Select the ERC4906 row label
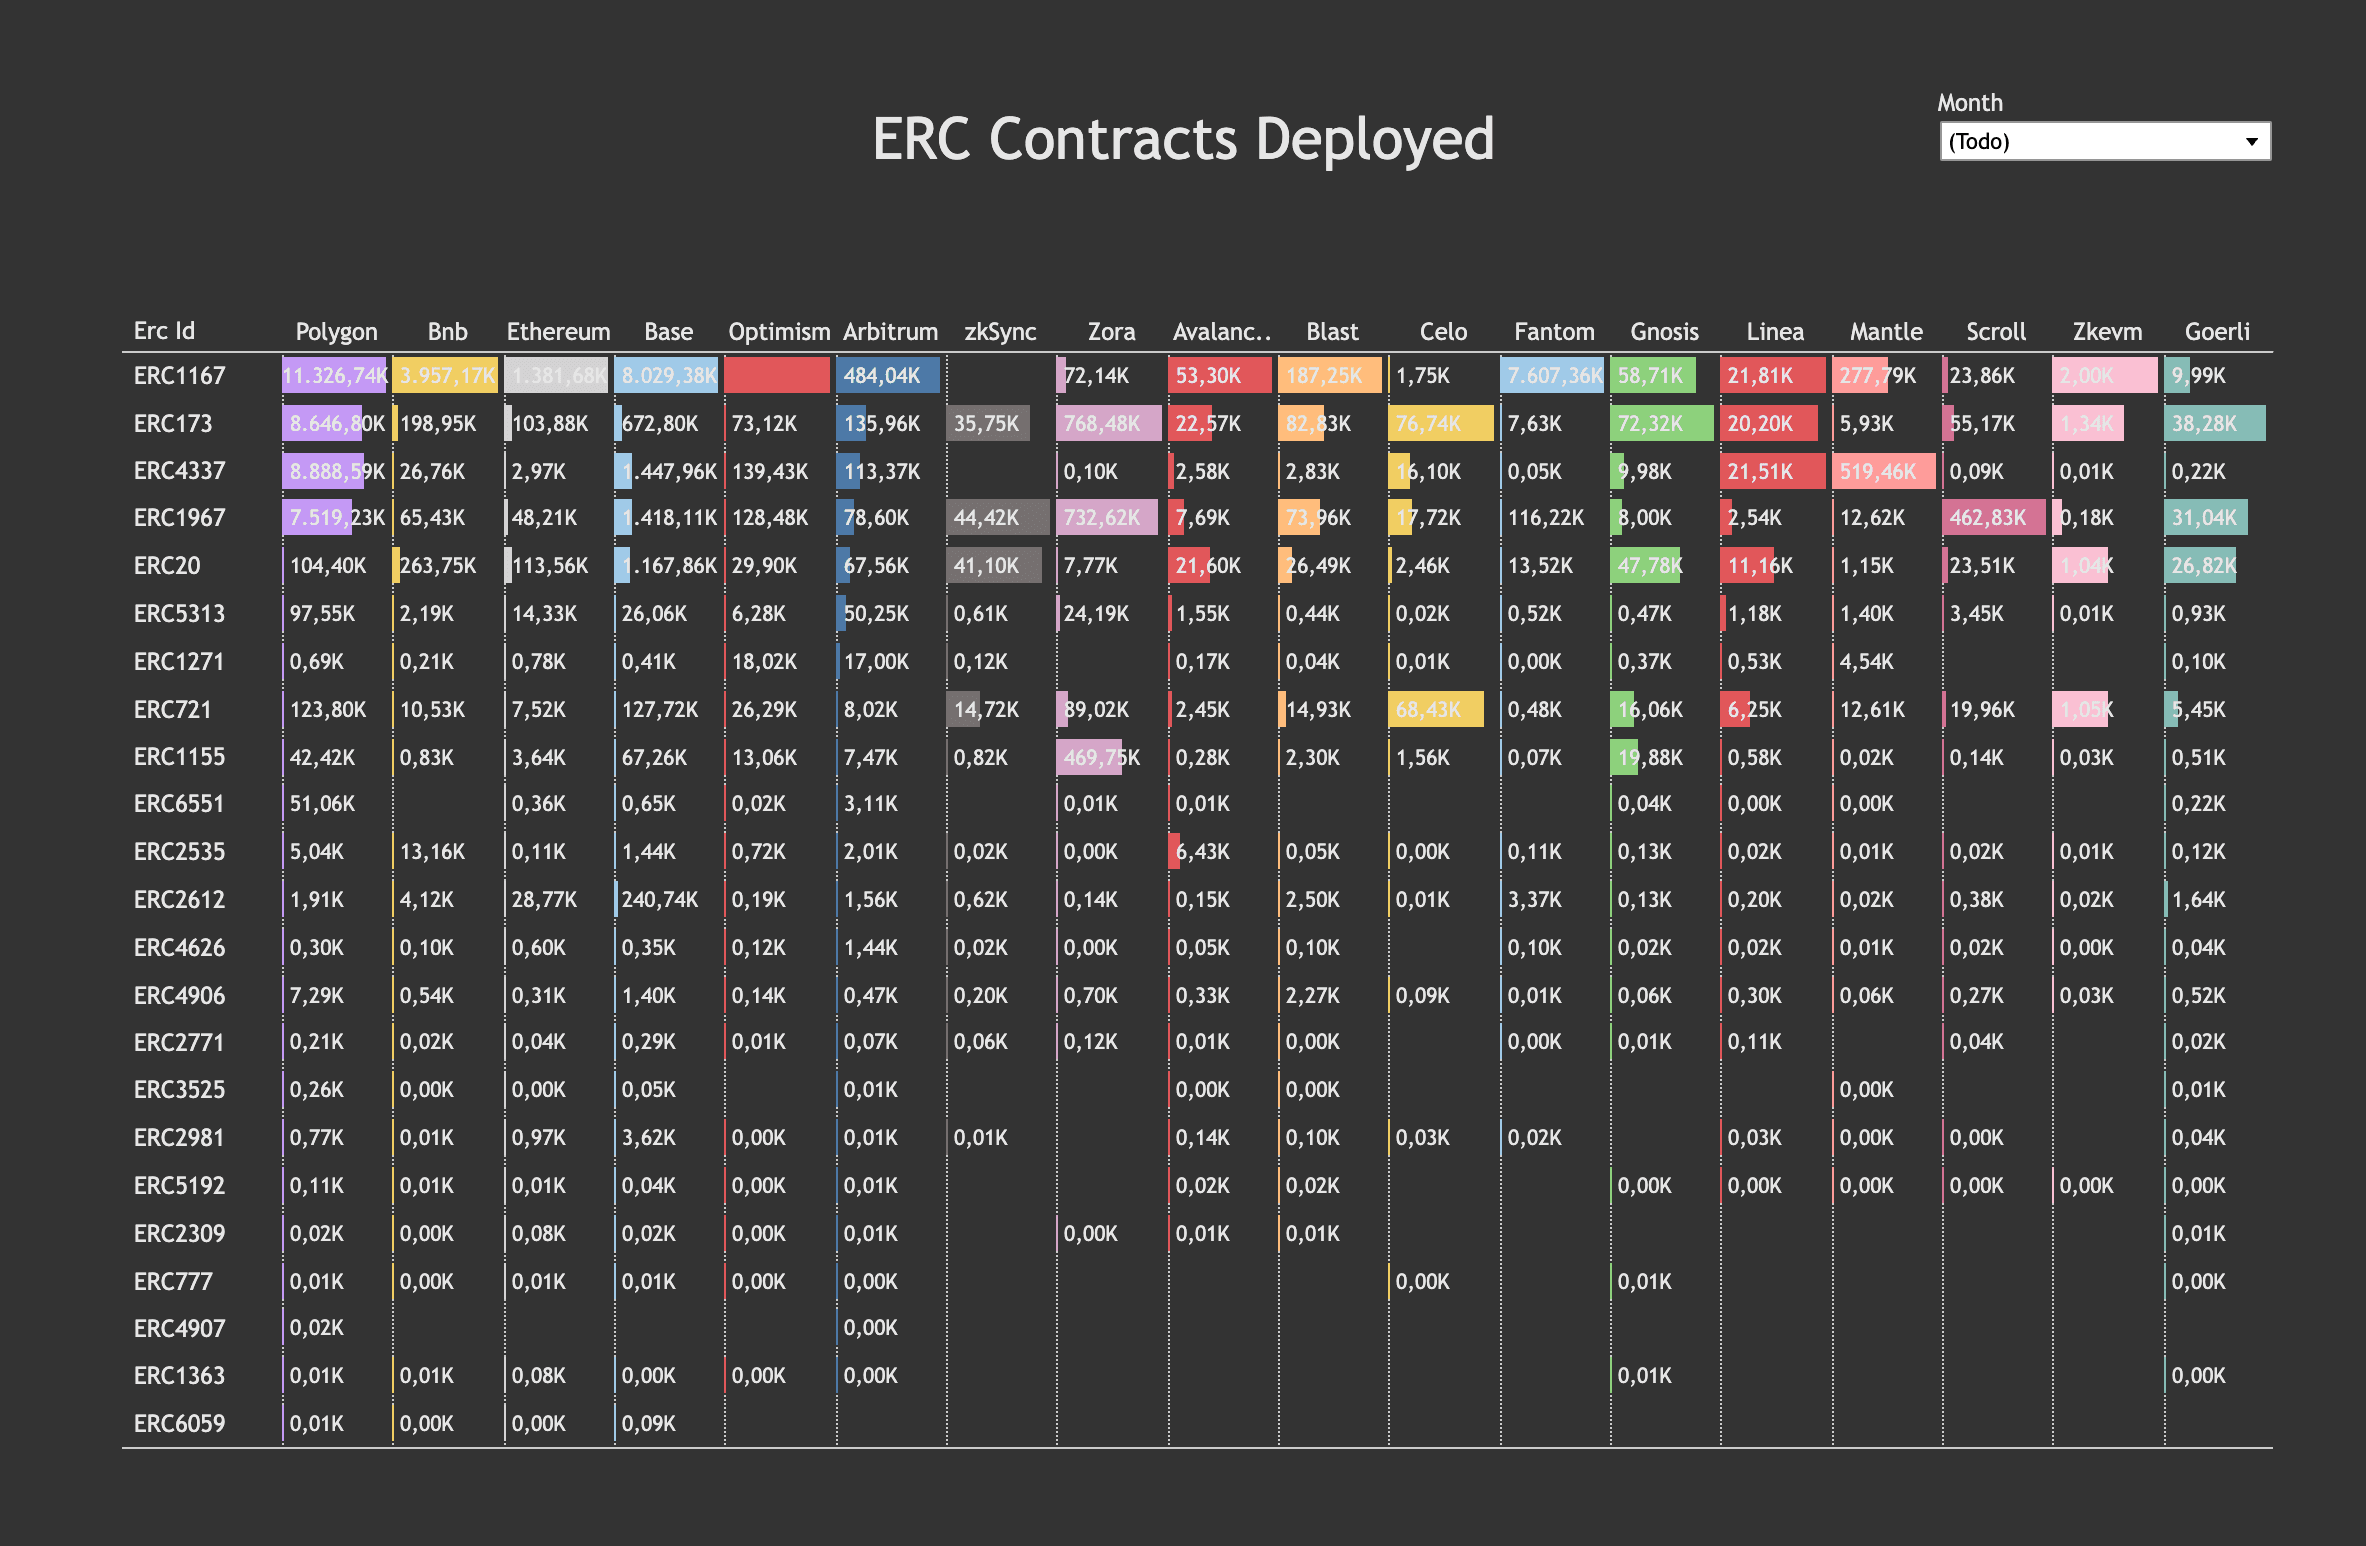Screen dimensions: 2366x1546 click(x=180, y=996)
